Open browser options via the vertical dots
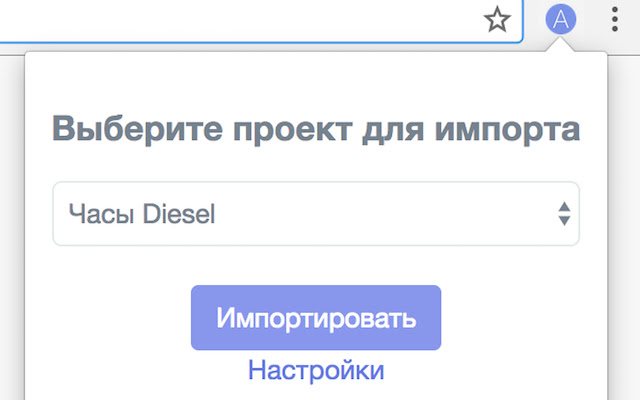This screenshot has width=640, height=400. [614, 19]
